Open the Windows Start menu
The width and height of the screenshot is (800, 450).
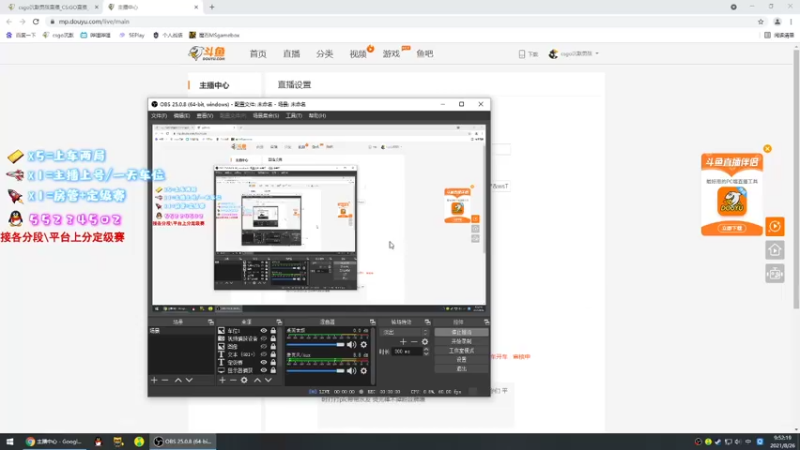point(9,442)
